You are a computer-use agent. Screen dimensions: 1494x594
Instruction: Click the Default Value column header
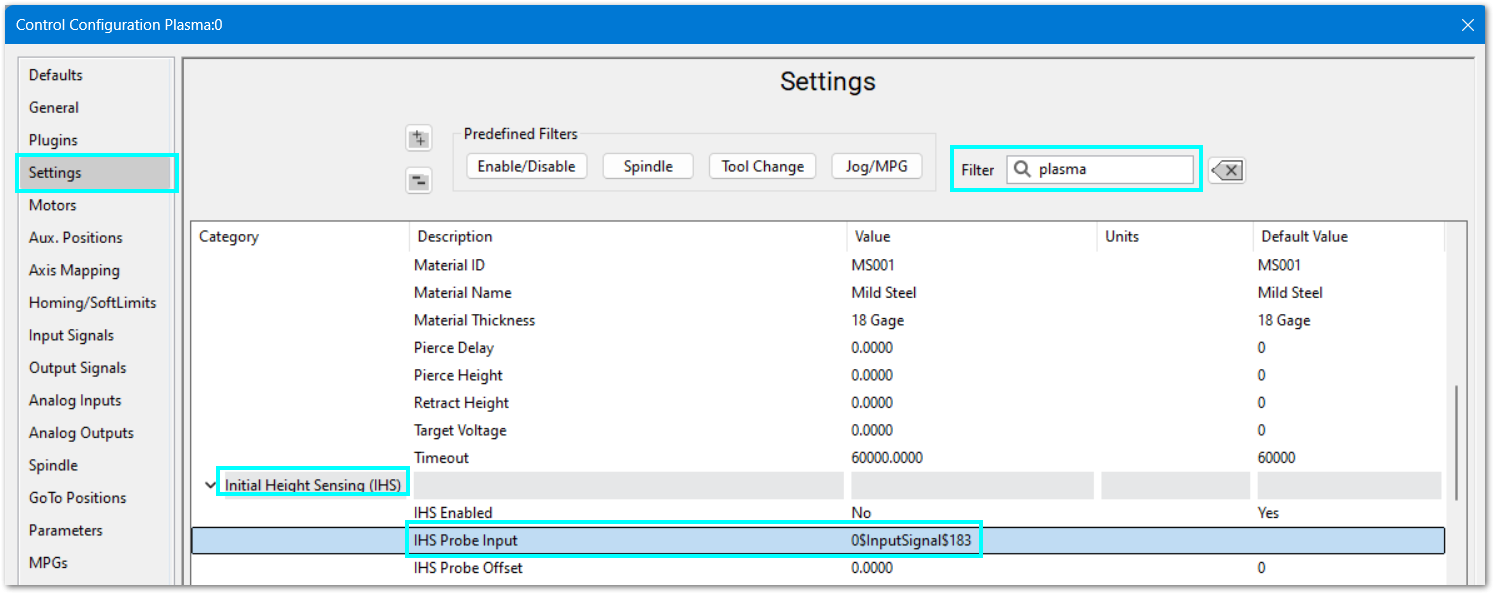pos(1349,237)
